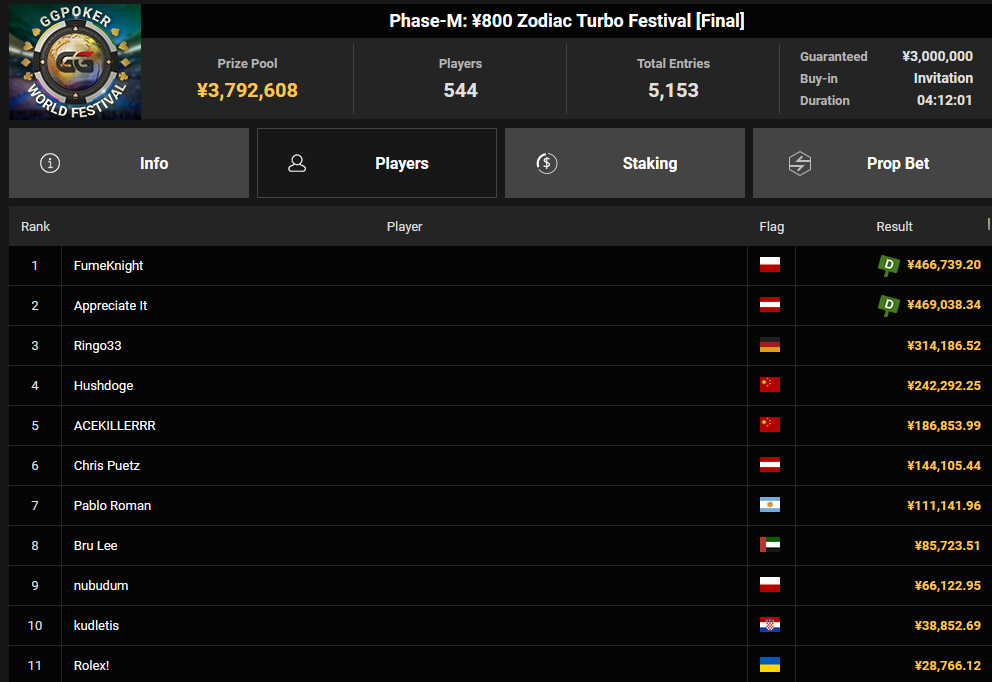Select player row kudletis
992x682 pixels.
500,625
